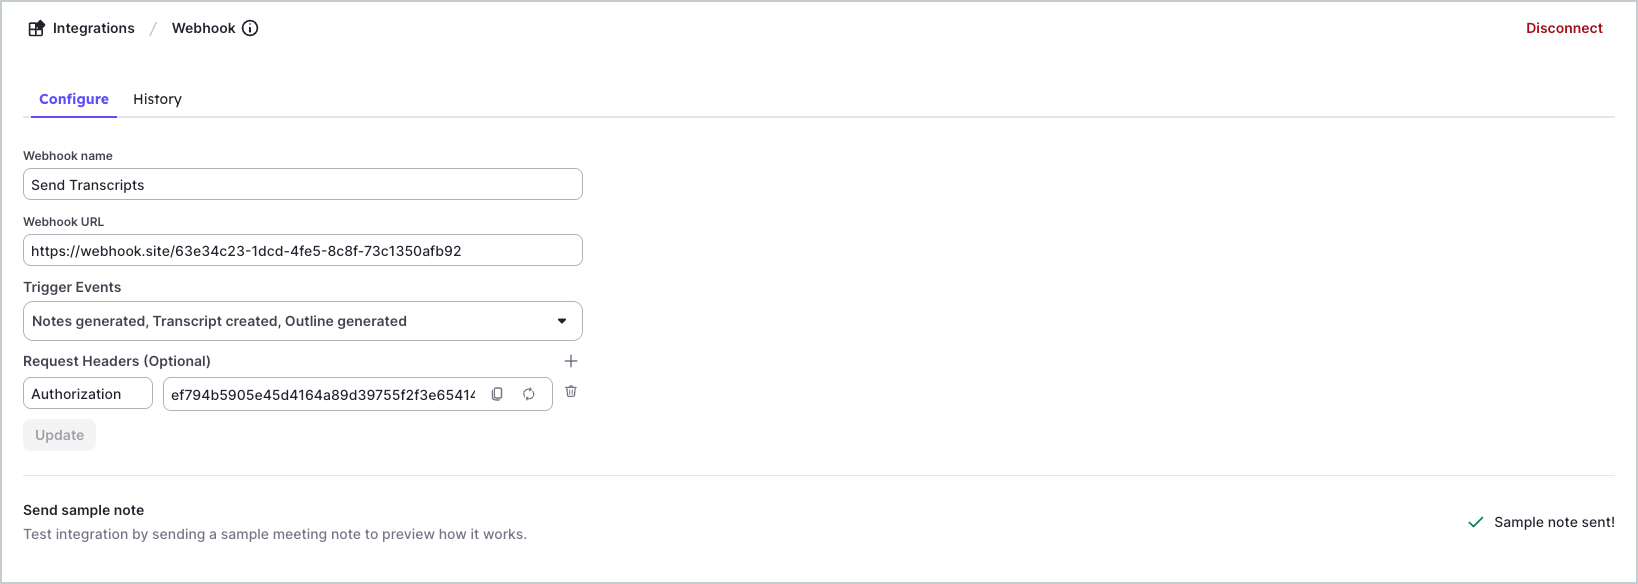Click into the Webhook URL field
Screen dimensions: 1638x584
(302, 251)
